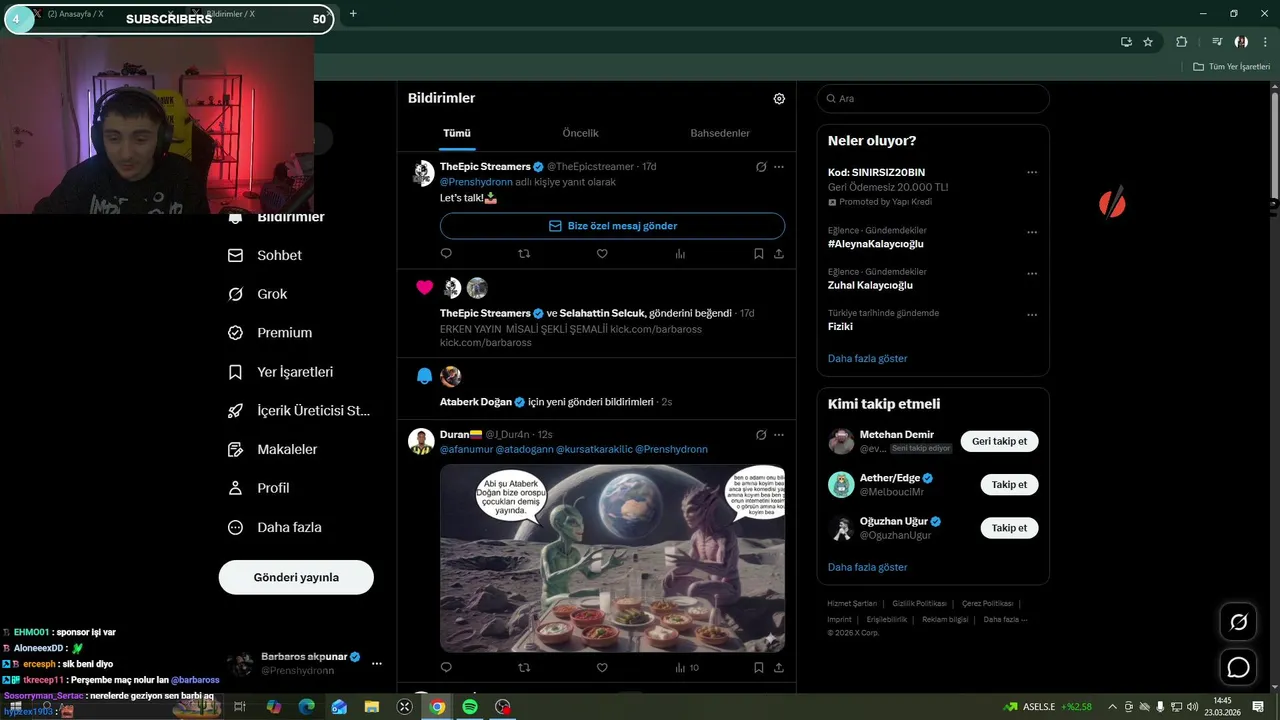
Task: Click Takip et for Oğuzhan Uğur
Action: (x=1009, y=528)
